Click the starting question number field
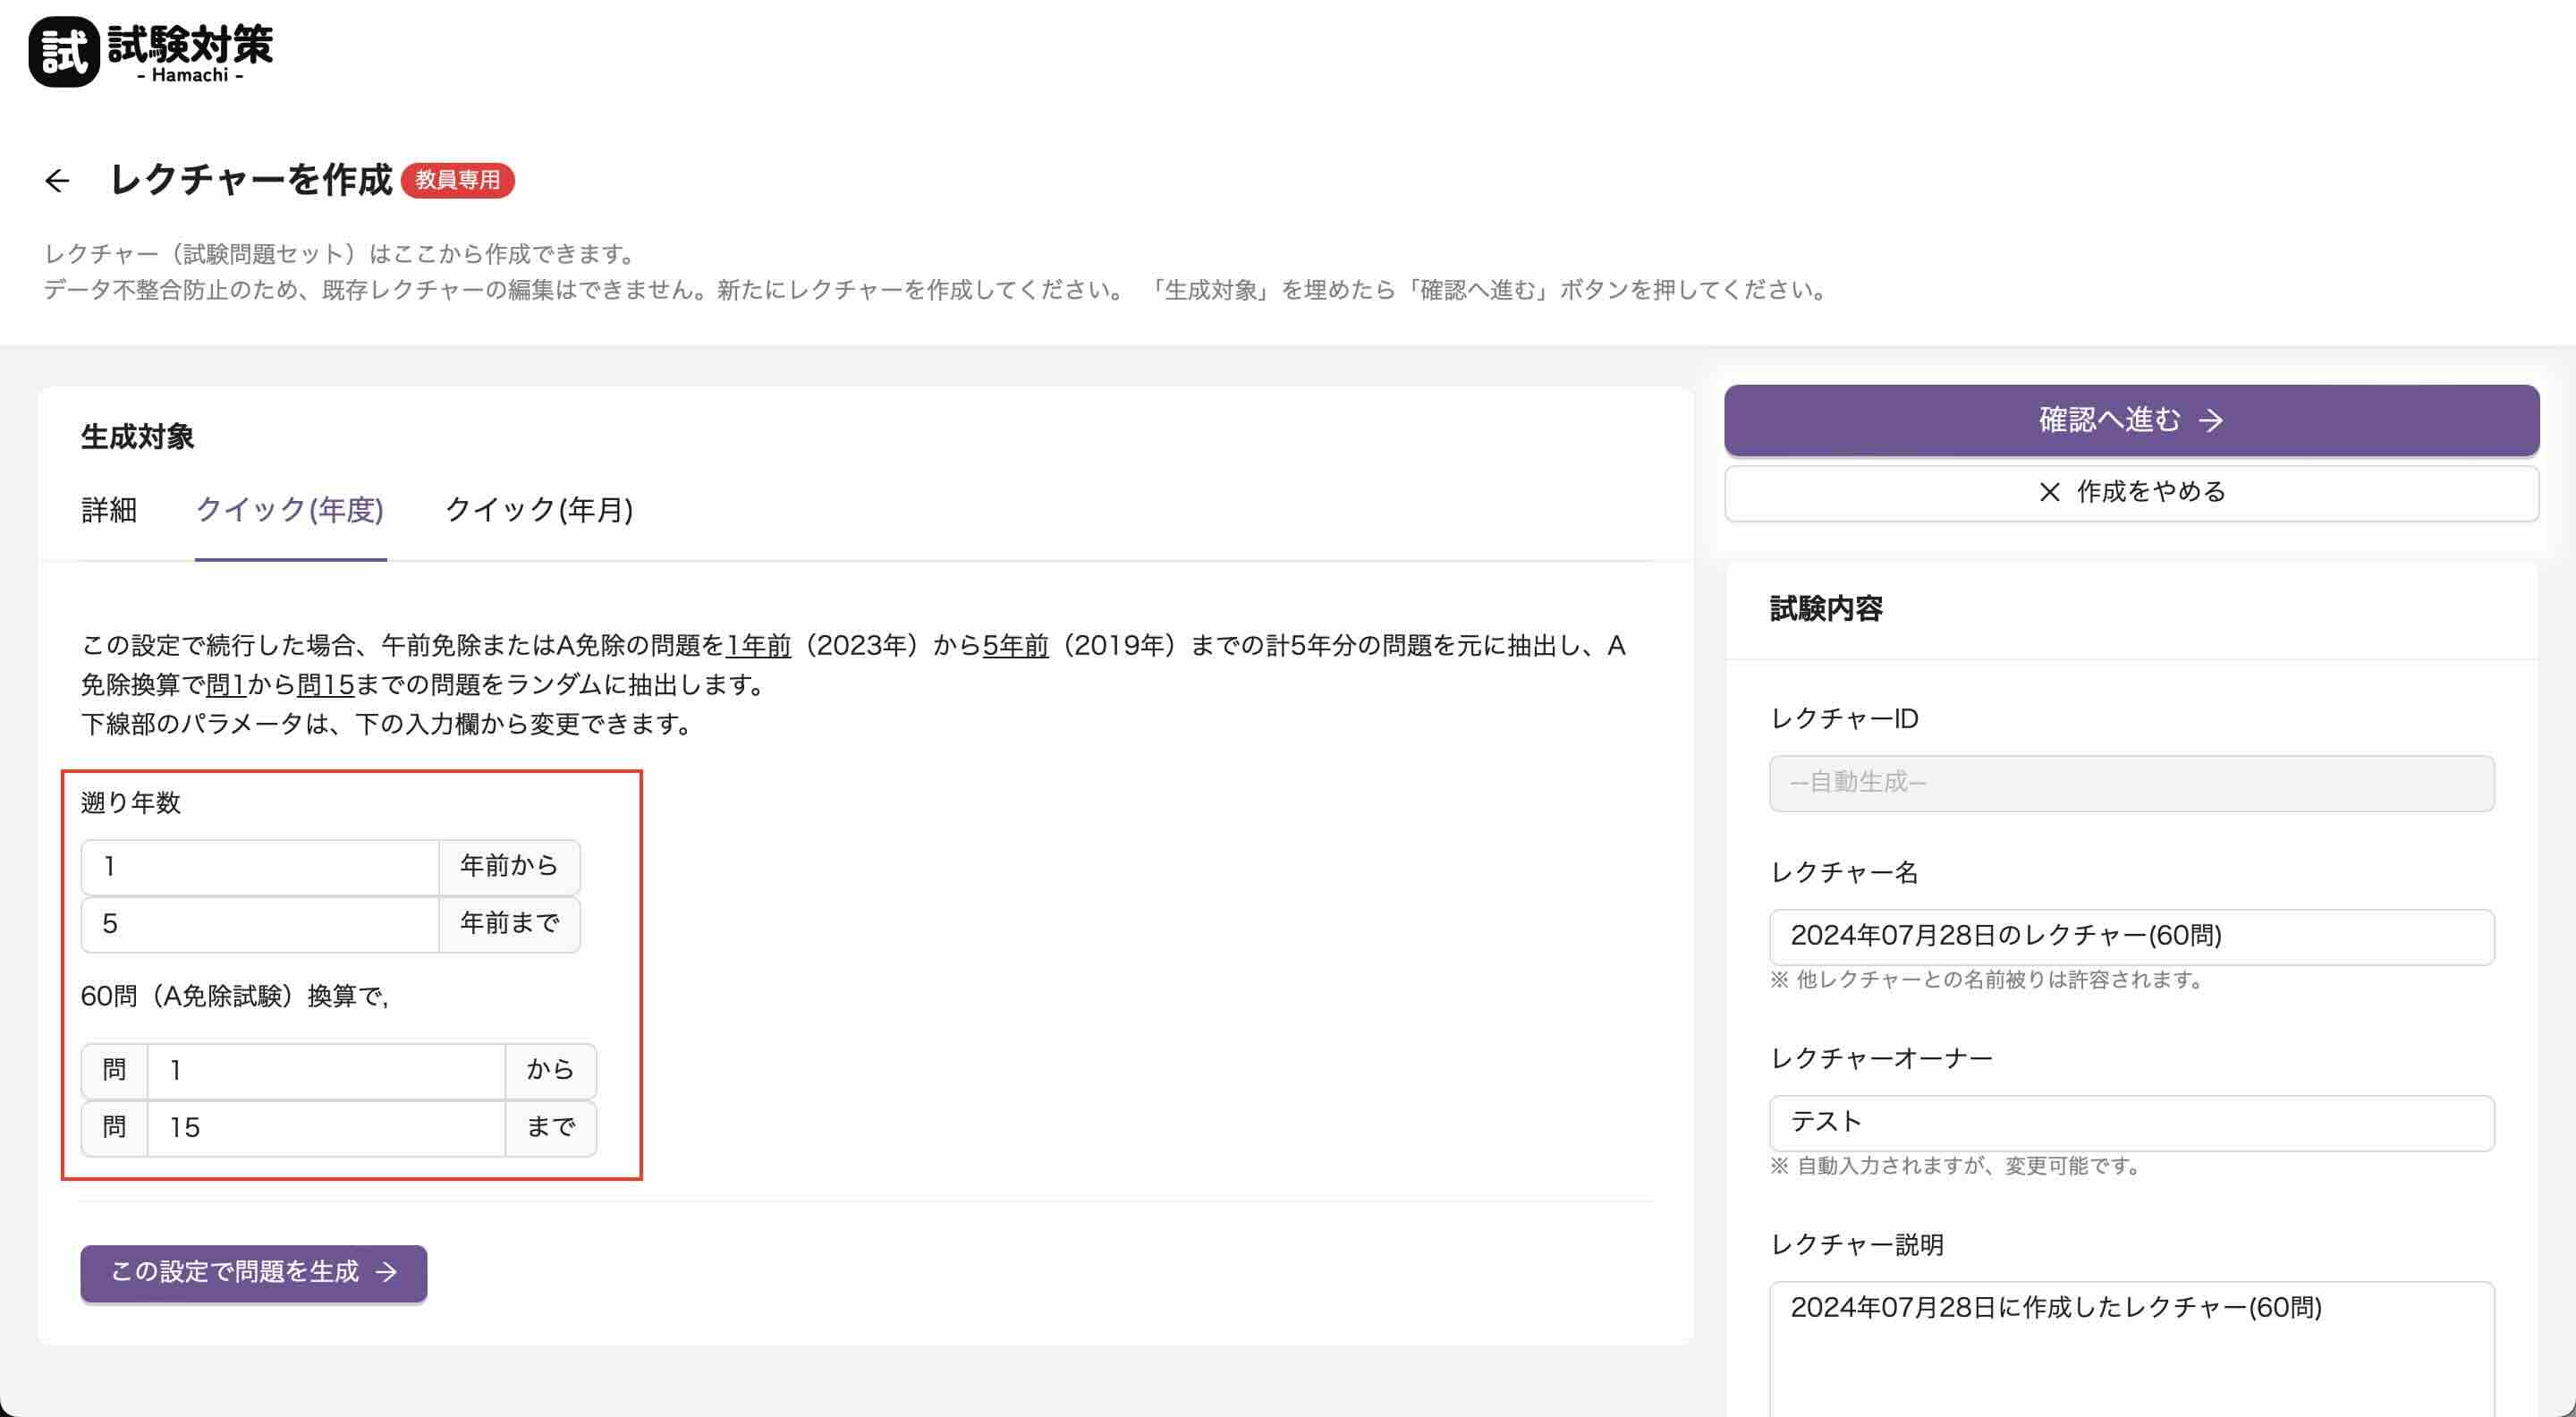2576x1417 pixels. pyautogui.click(x=326, y=1071)
